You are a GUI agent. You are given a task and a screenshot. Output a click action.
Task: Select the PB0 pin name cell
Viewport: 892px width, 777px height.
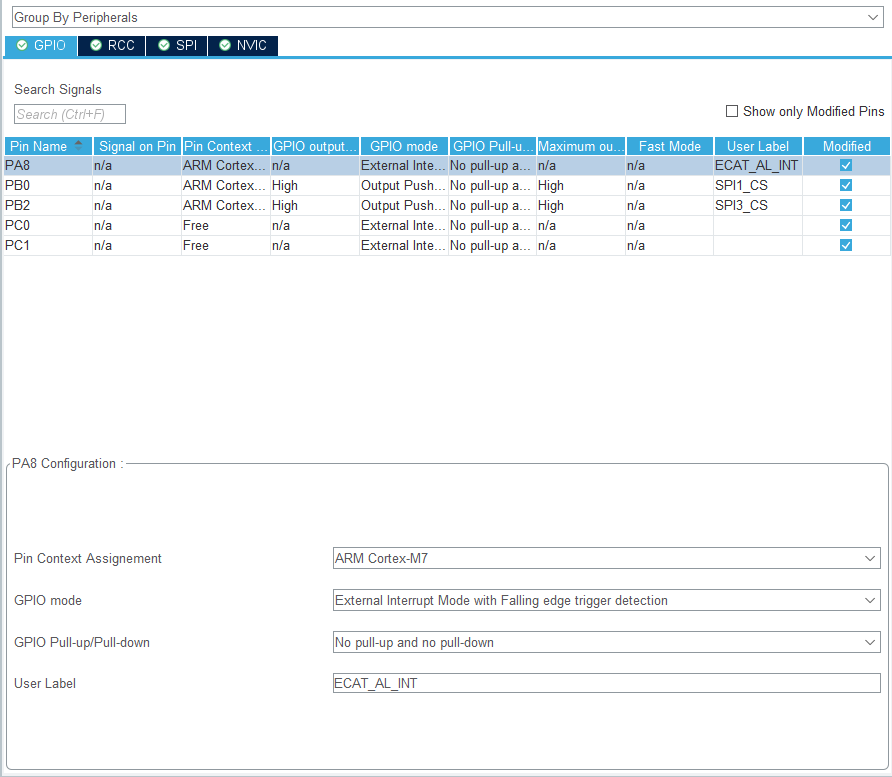[x=48, y=185]
